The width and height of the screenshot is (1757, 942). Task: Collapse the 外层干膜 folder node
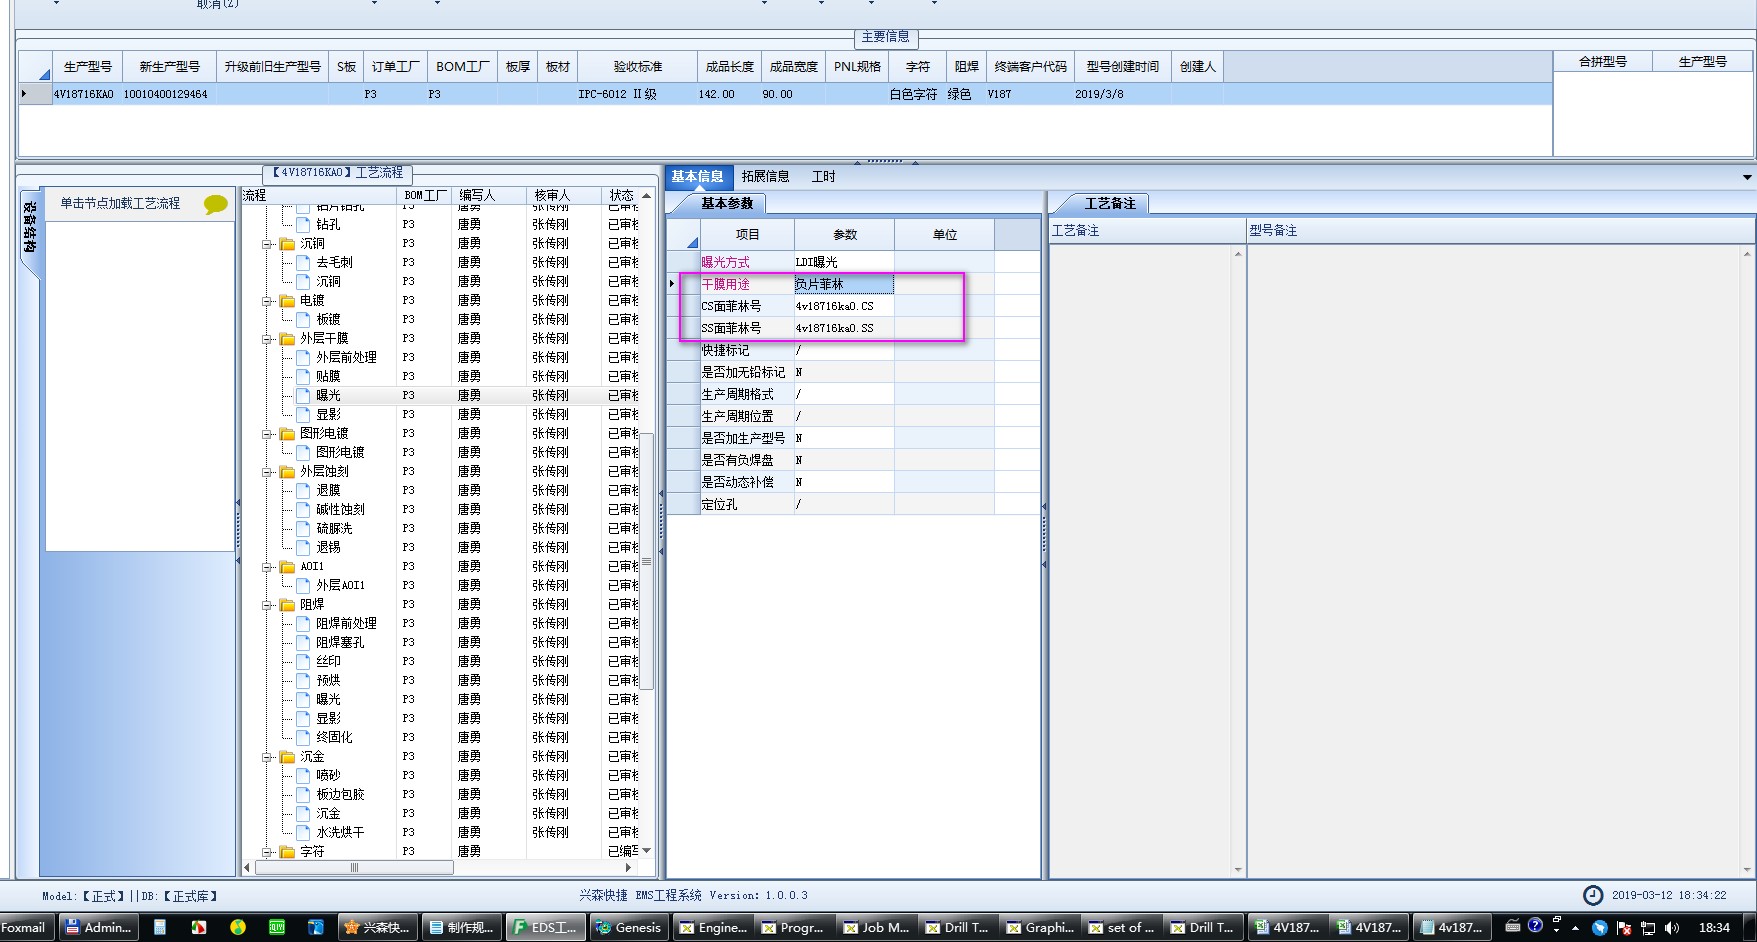(268, 339)
